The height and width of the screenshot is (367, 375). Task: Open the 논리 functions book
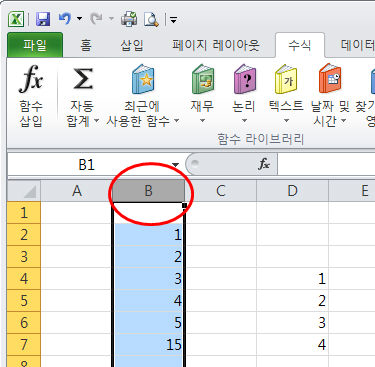[244, 94]
